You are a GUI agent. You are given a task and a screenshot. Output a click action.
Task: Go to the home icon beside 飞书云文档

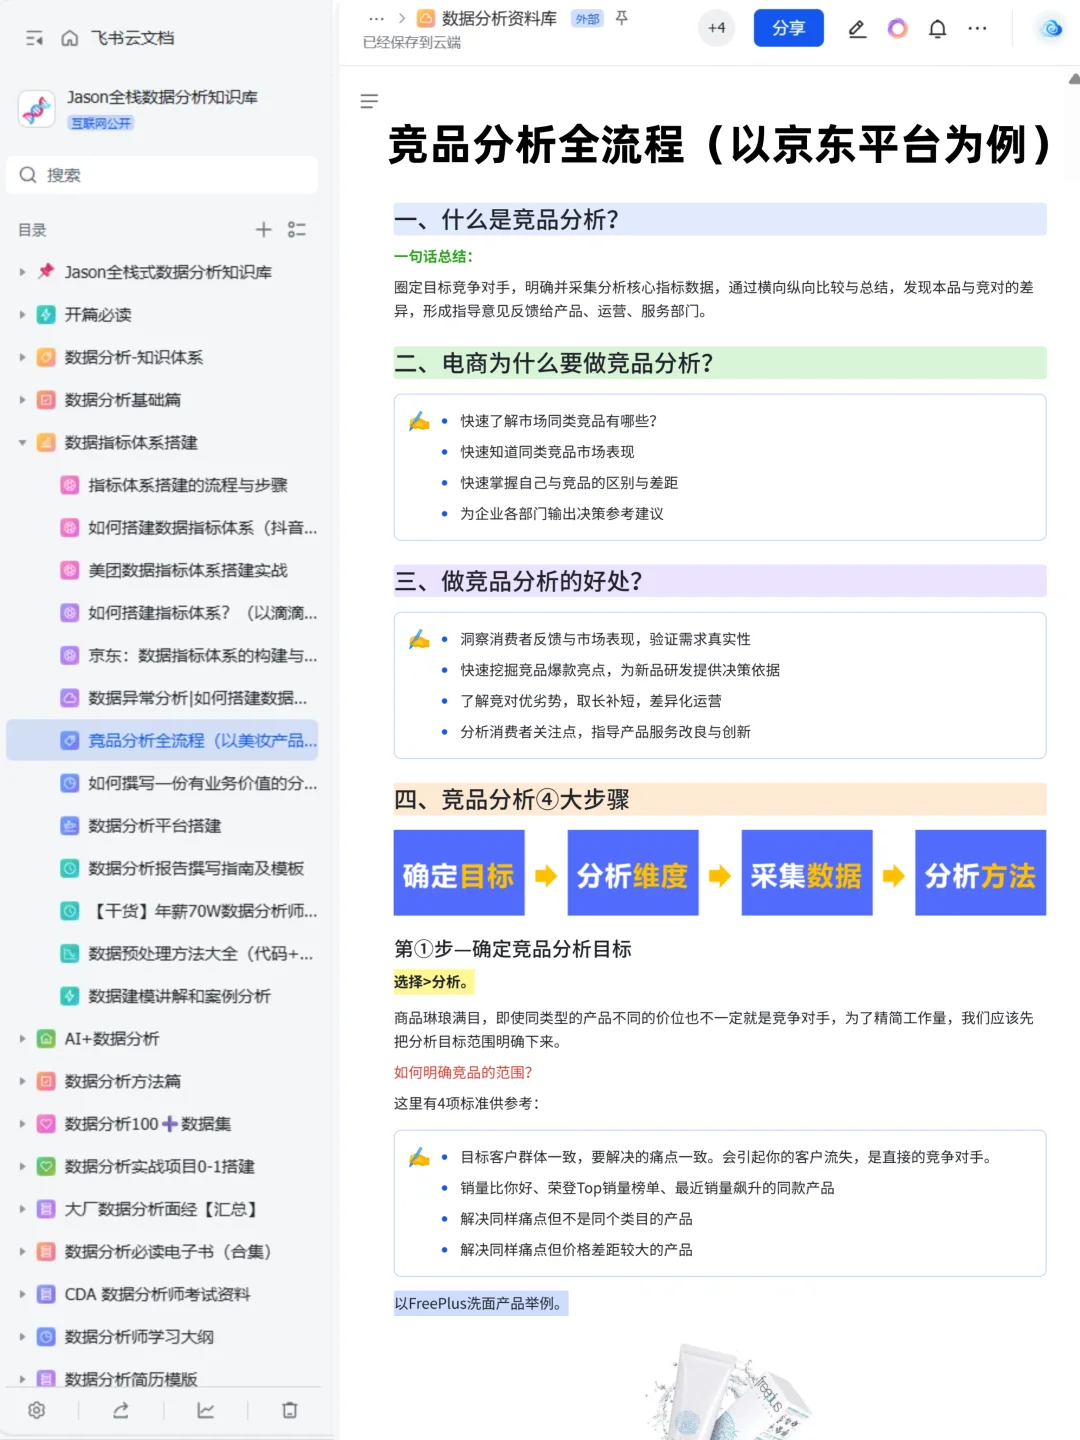tap(70, 38)
